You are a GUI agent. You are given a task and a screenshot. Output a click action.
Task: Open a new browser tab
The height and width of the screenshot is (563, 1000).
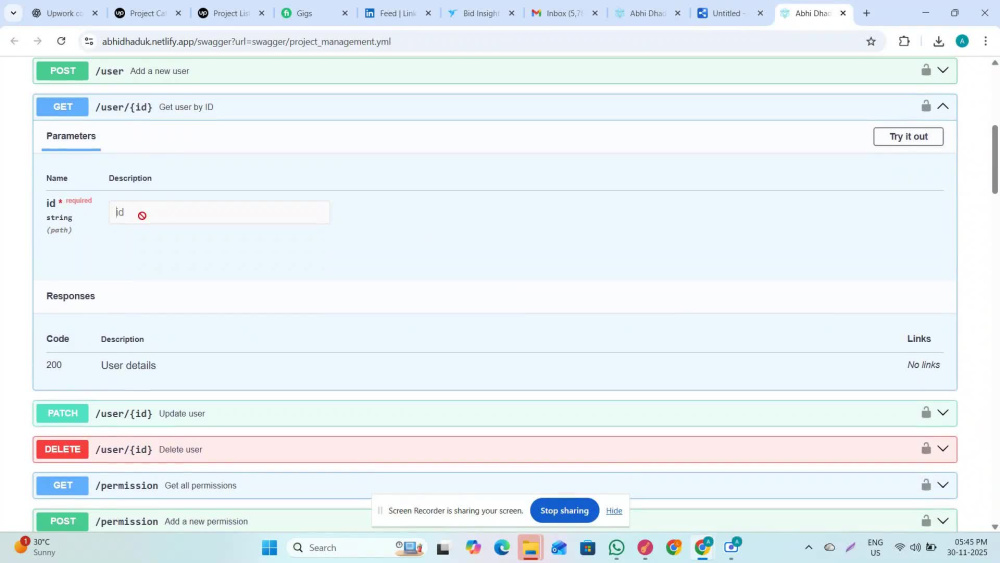tap(866, 13)
